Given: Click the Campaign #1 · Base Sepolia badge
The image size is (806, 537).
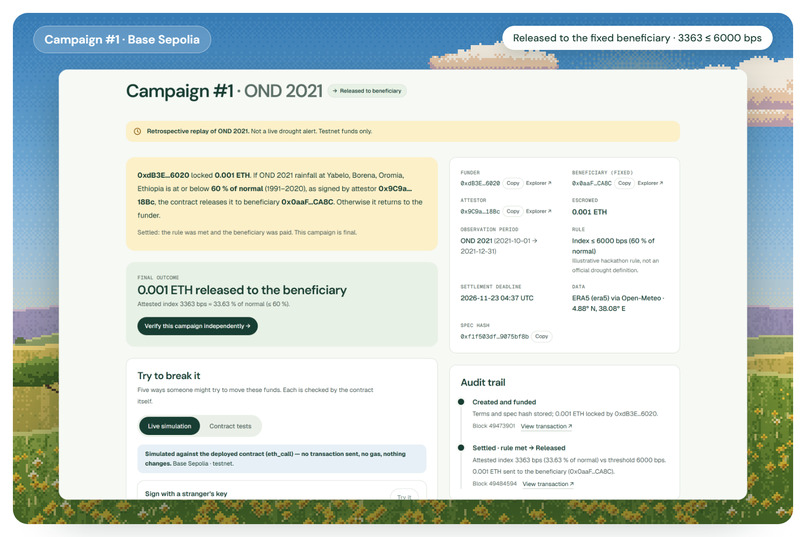Looking at the screenshot, I should pos(122,40).
